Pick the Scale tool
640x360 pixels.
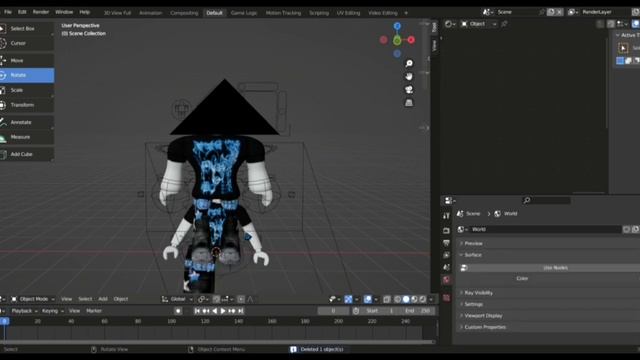26,90
